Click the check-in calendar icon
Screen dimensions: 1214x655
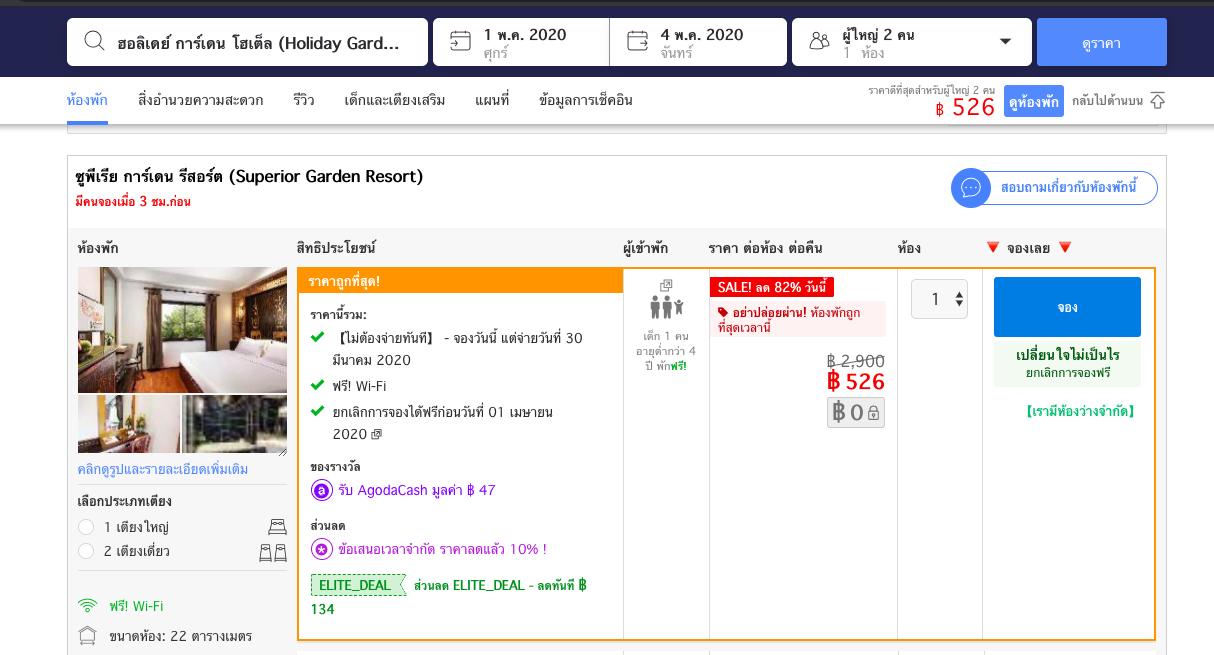460,41
